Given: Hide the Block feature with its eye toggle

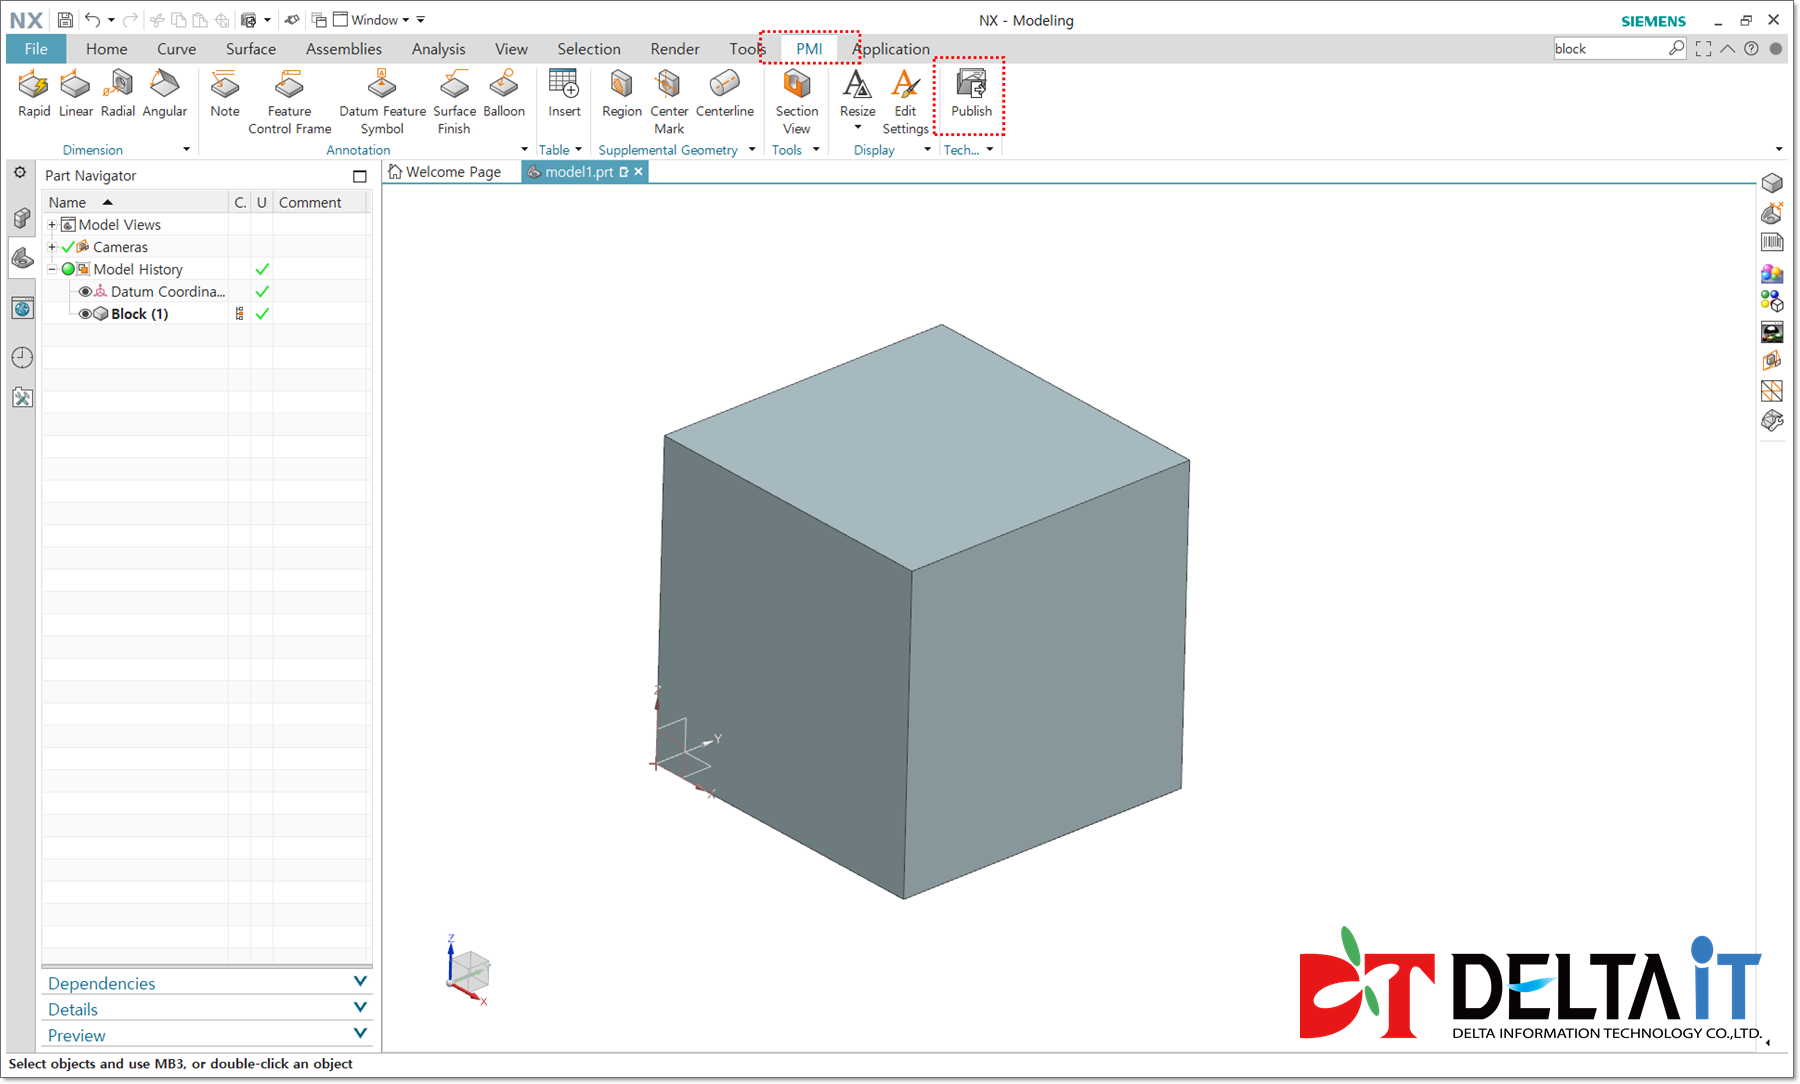Looking at the screenshot, I should click(85, 313).
